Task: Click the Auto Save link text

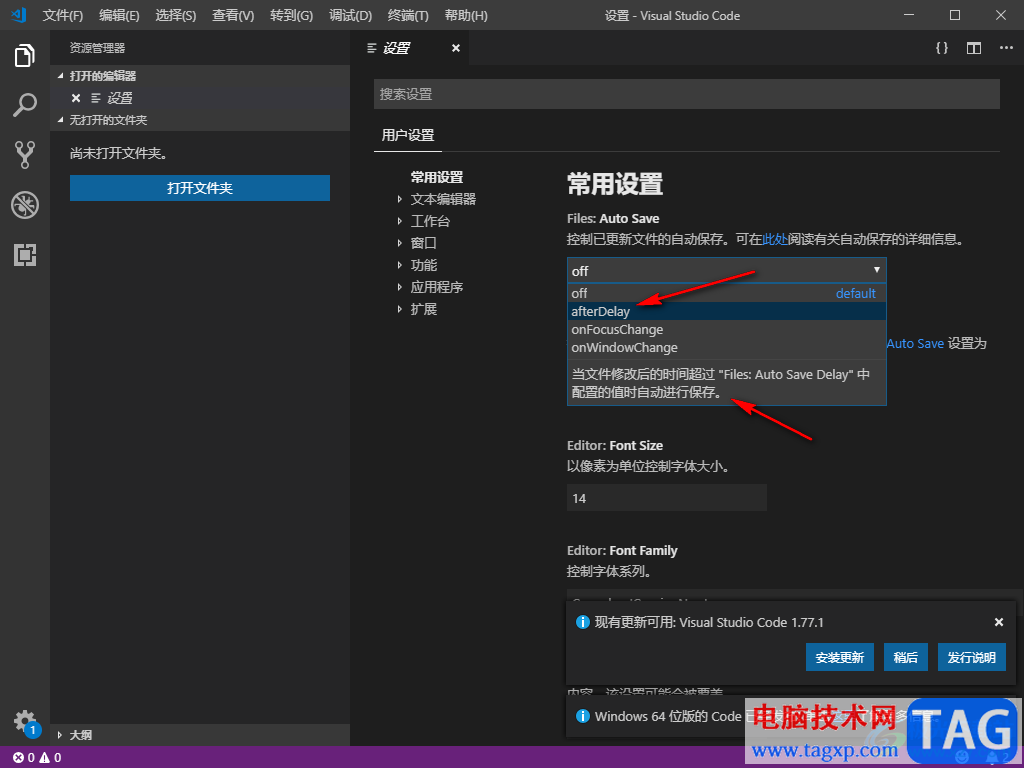Action: pyautogui.click(x=915, y=344)
